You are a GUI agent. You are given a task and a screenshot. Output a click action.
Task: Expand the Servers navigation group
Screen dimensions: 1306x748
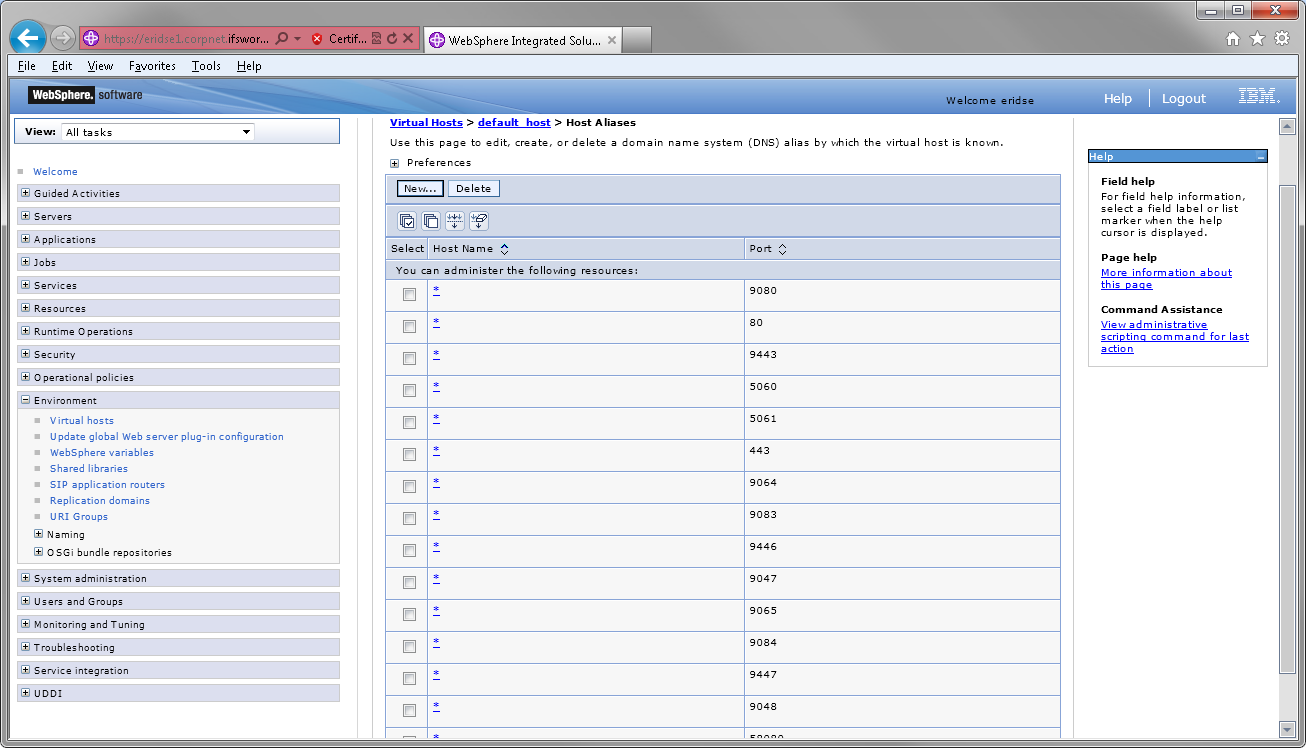pyautogui.click(x=26, y=216)
